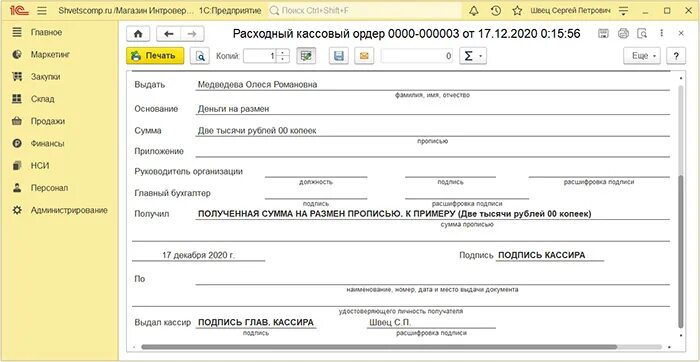Viewport: 700px width, 362px height.
Task: Click the Главный бухгалтер label
Action: 172,193
